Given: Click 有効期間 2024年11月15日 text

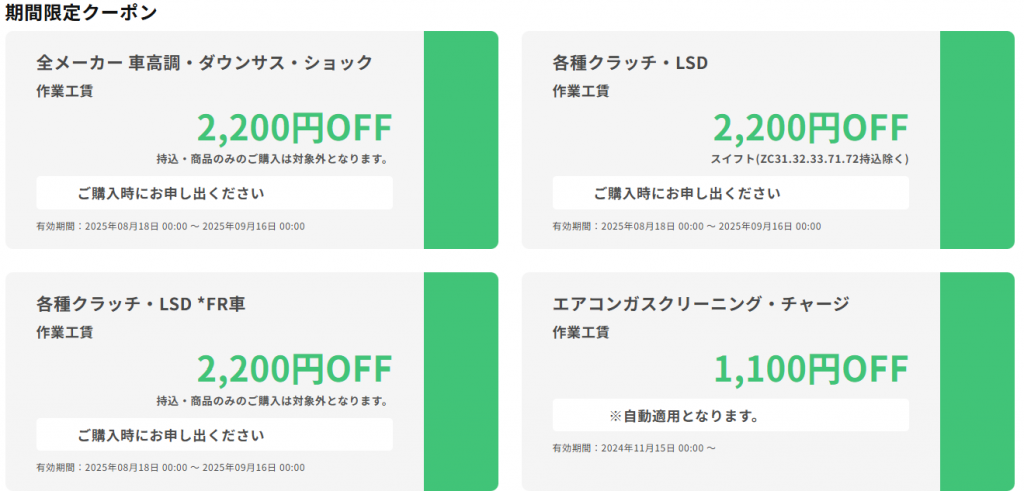Looking at the screenshot, I should (633, 449).
